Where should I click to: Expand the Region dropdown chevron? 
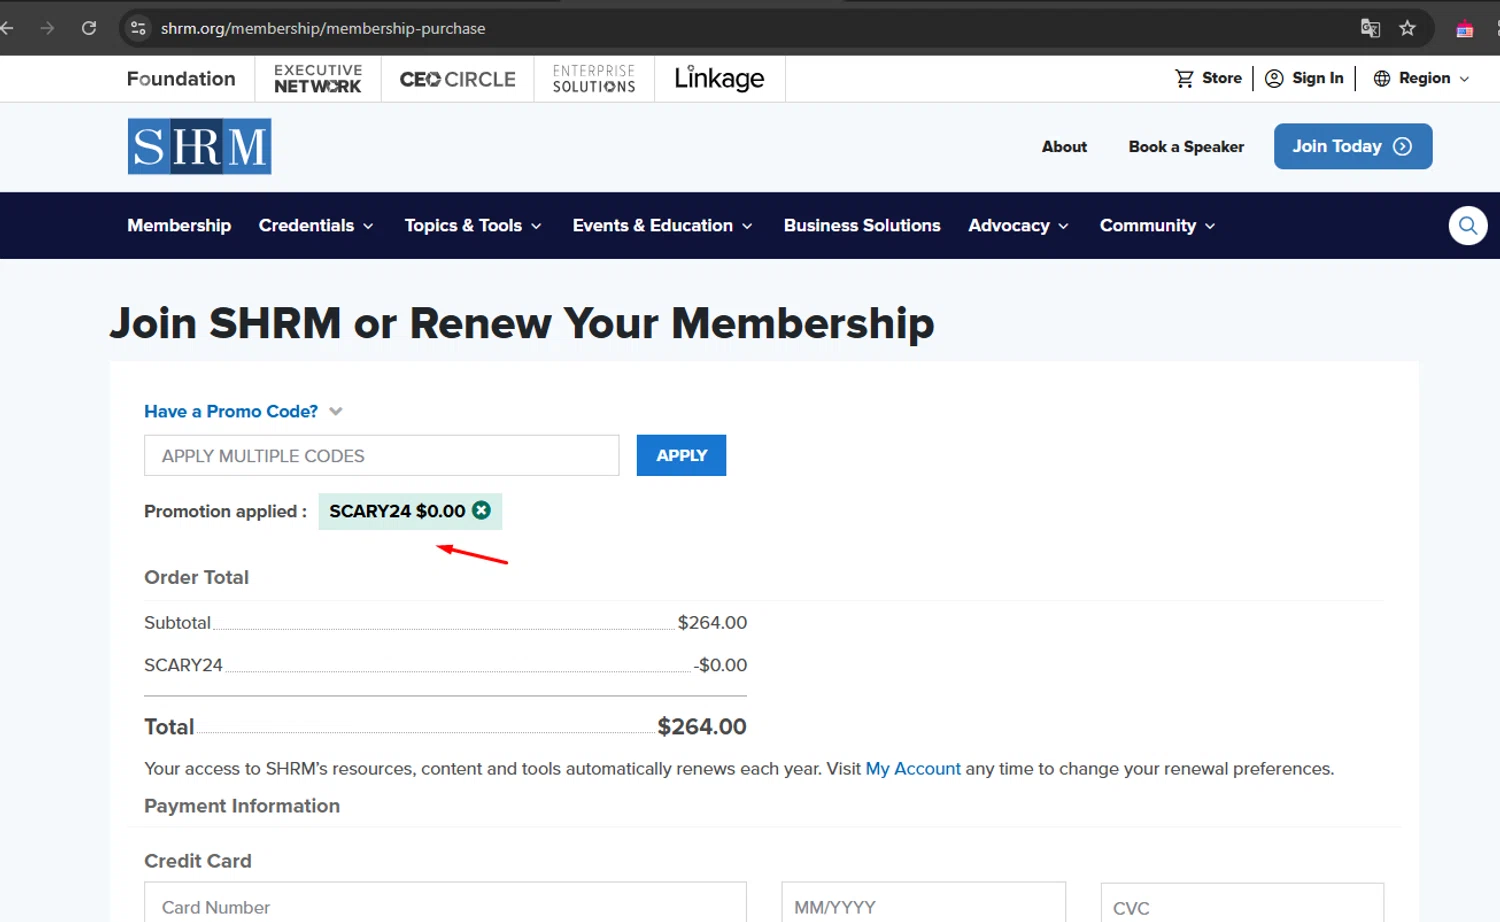tap(1464, 79)
